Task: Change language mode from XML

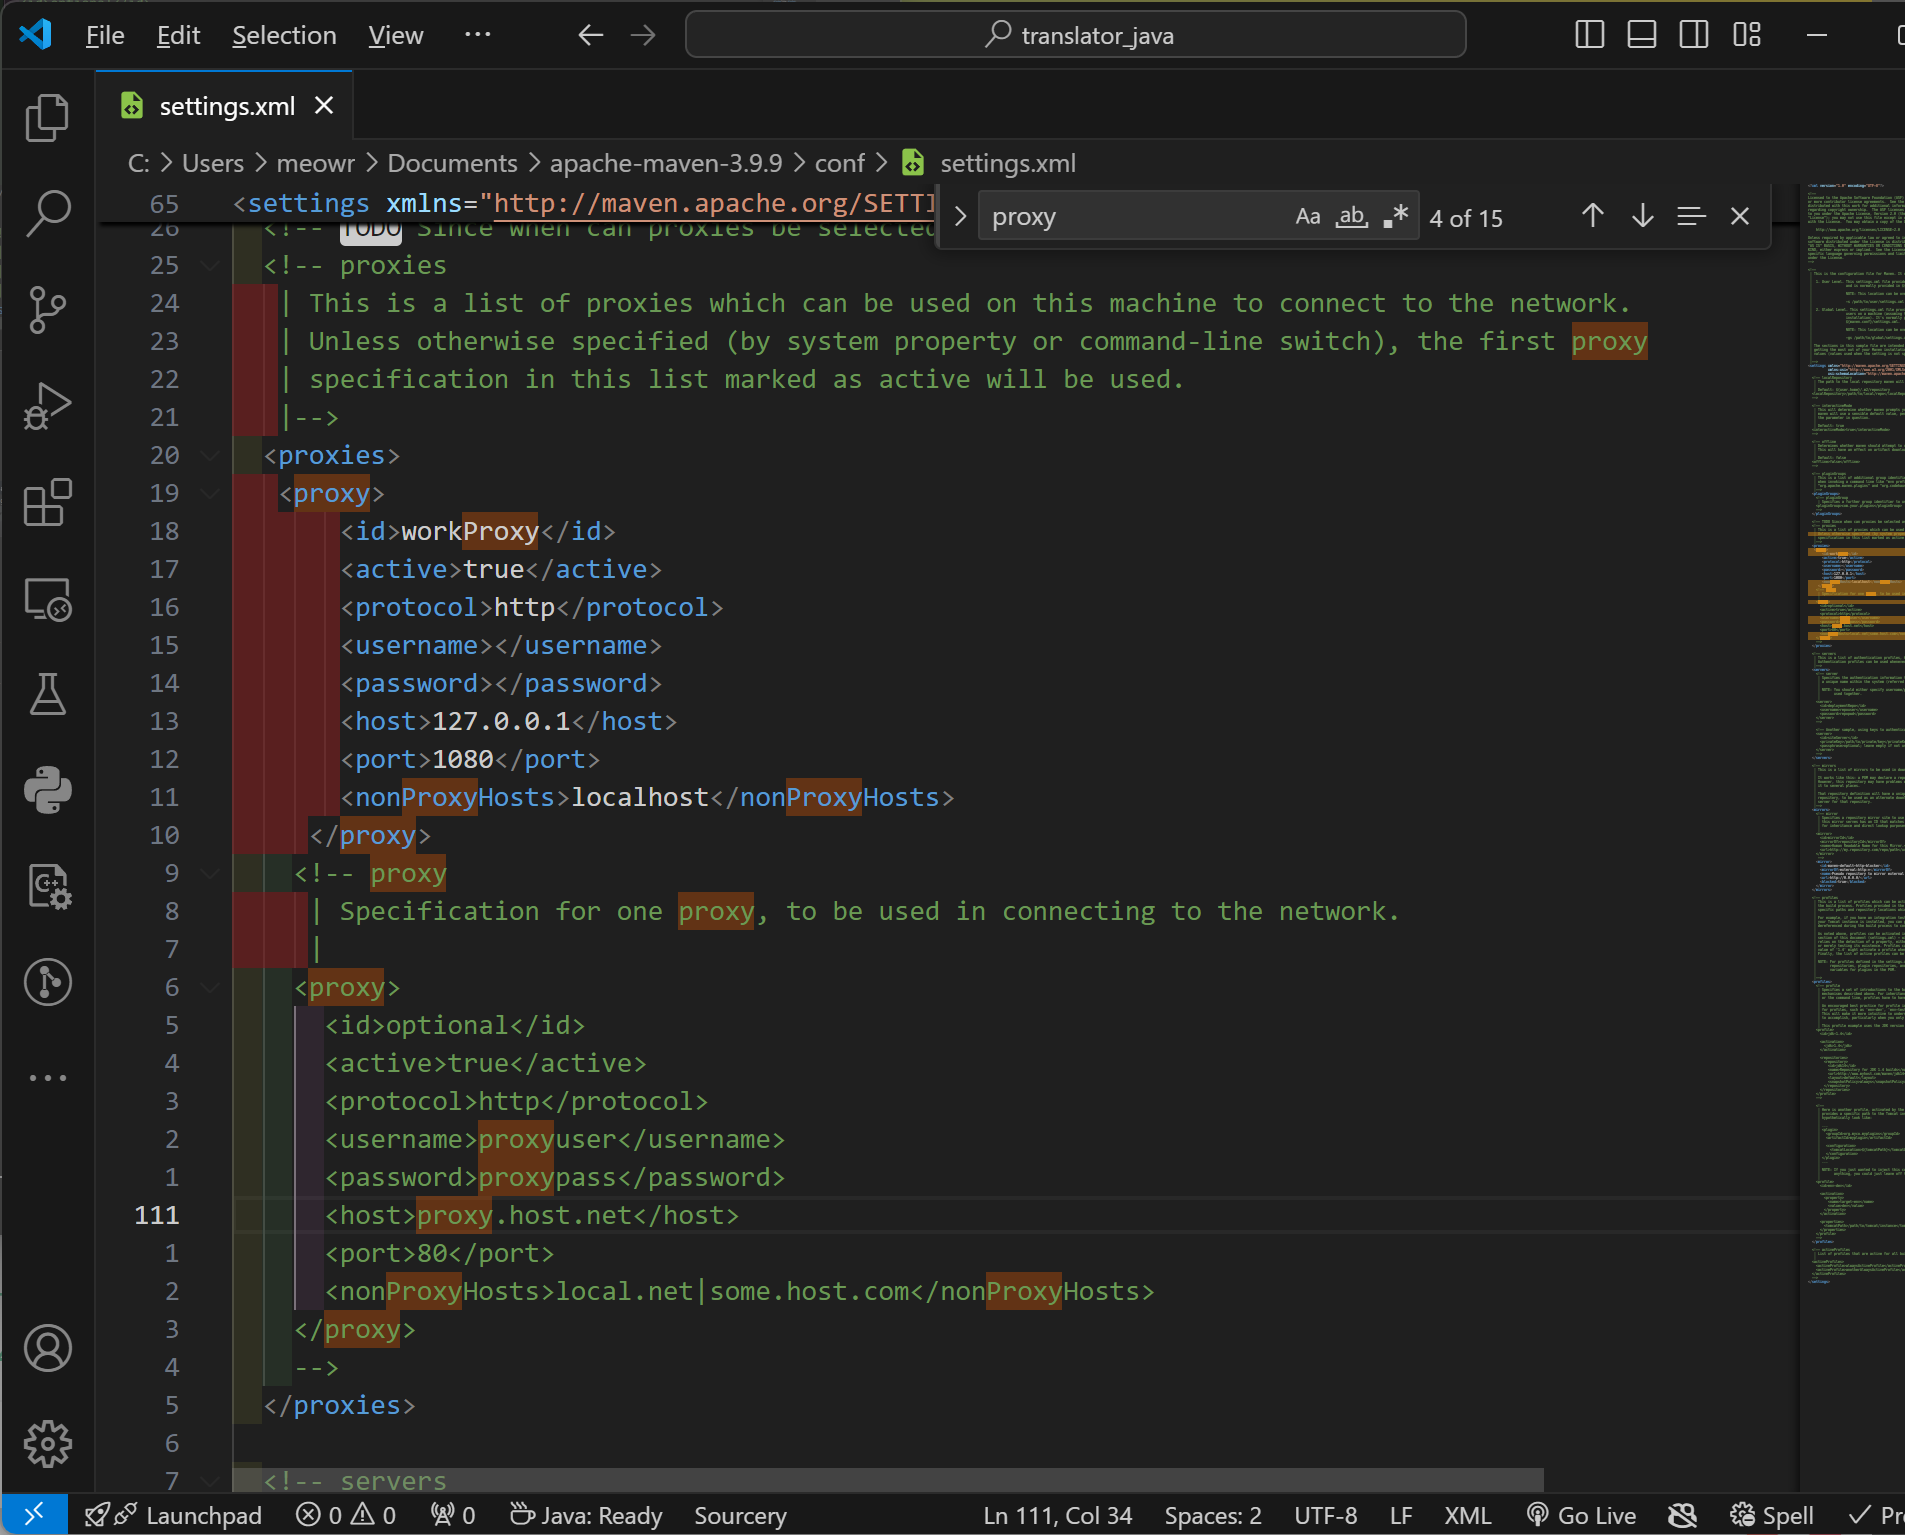Action: 1467,1516
